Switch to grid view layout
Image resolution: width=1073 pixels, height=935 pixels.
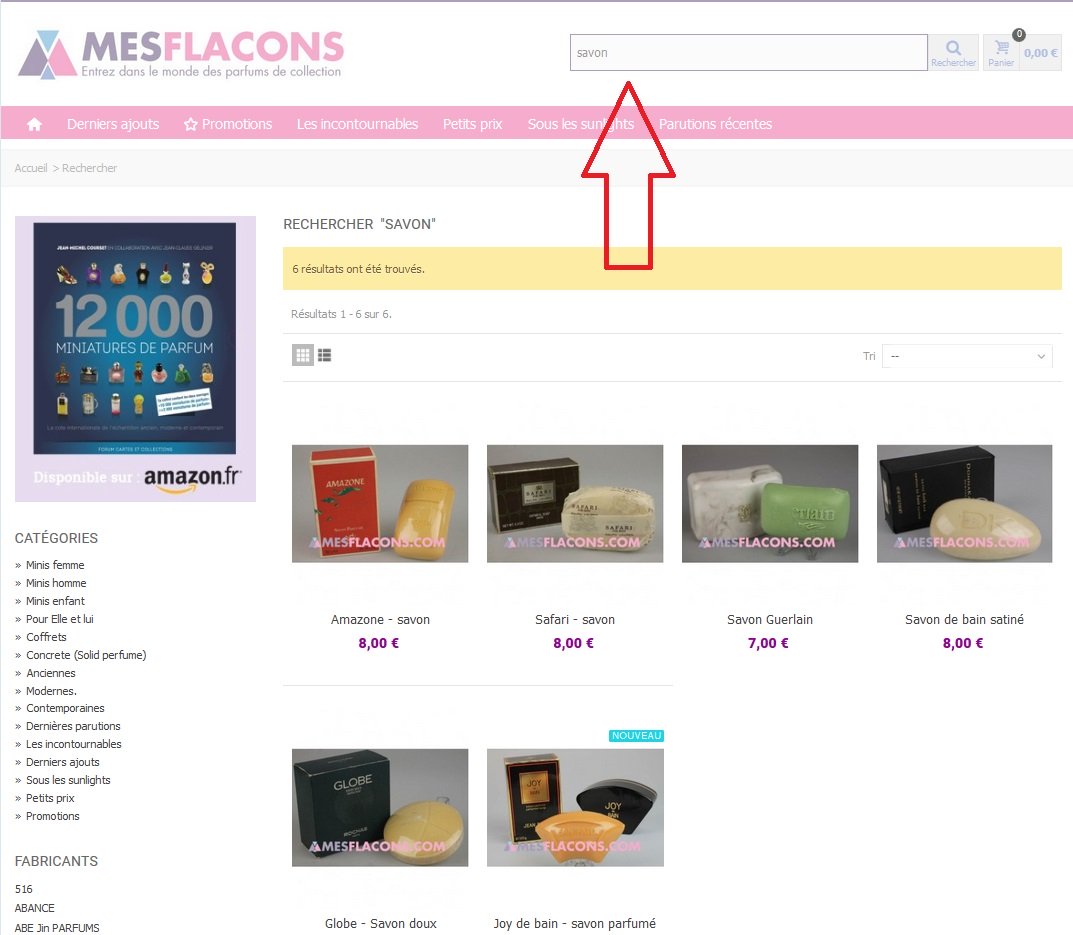coord(302,355)
